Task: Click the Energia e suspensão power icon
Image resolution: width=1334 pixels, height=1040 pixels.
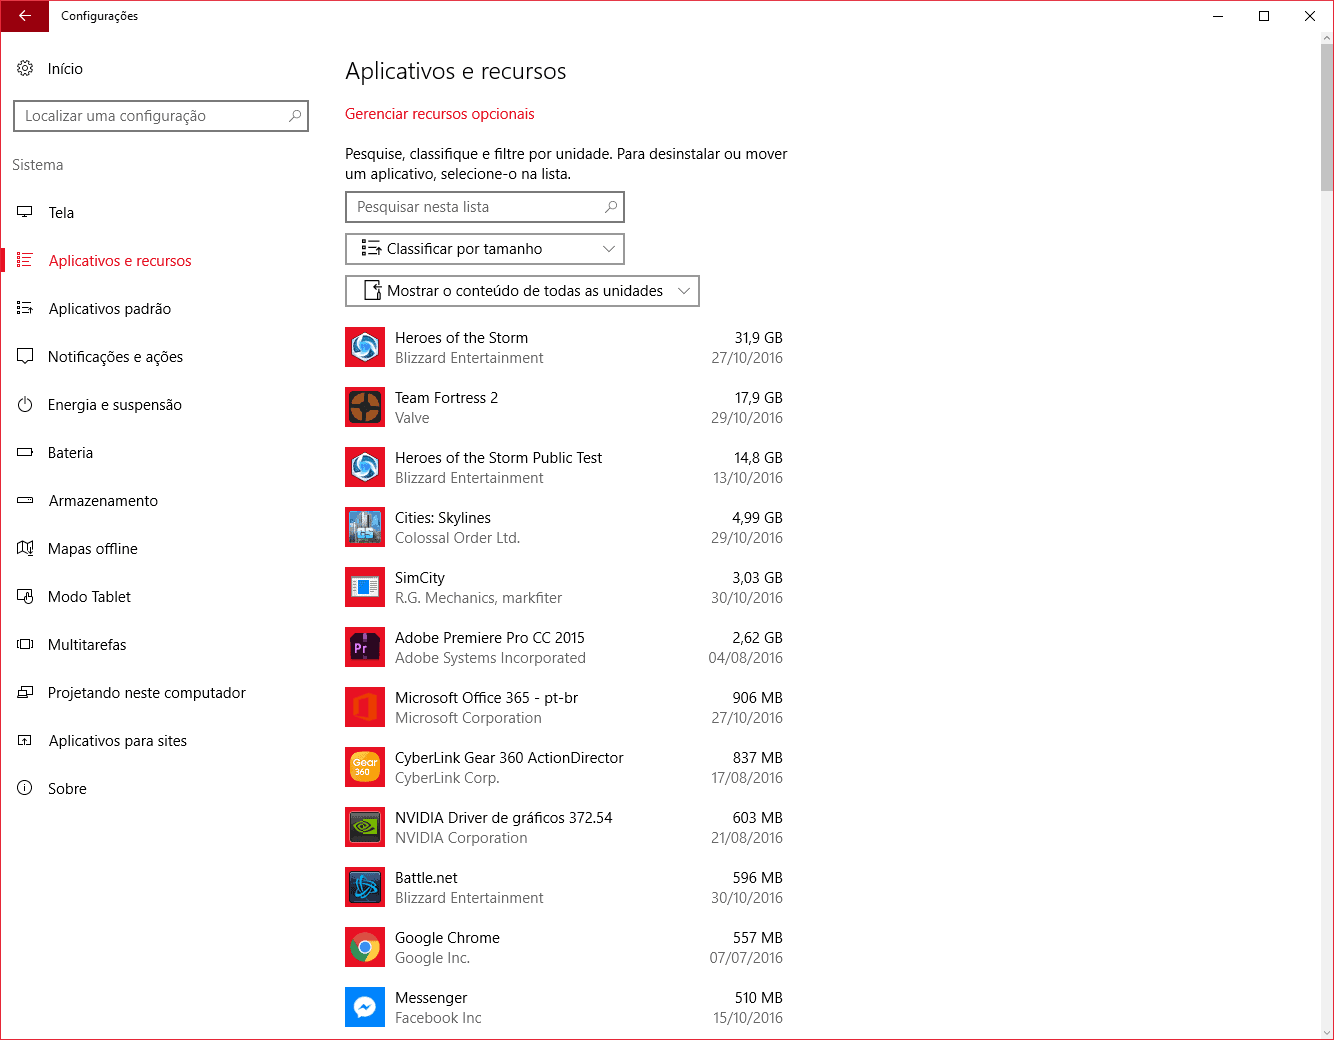Action: (25, 404)
